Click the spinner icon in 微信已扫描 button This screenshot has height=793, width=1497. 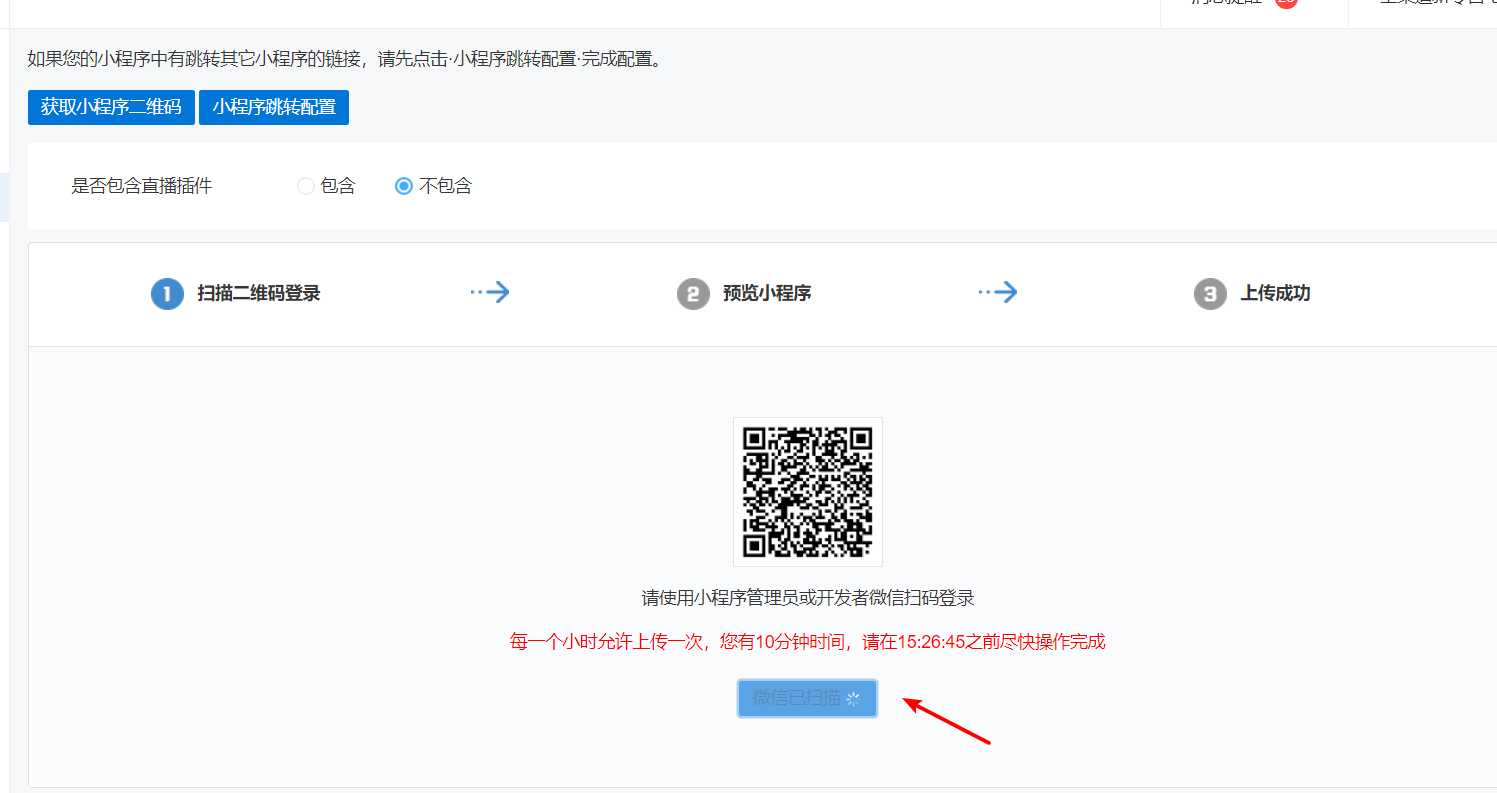pos(853,699)
